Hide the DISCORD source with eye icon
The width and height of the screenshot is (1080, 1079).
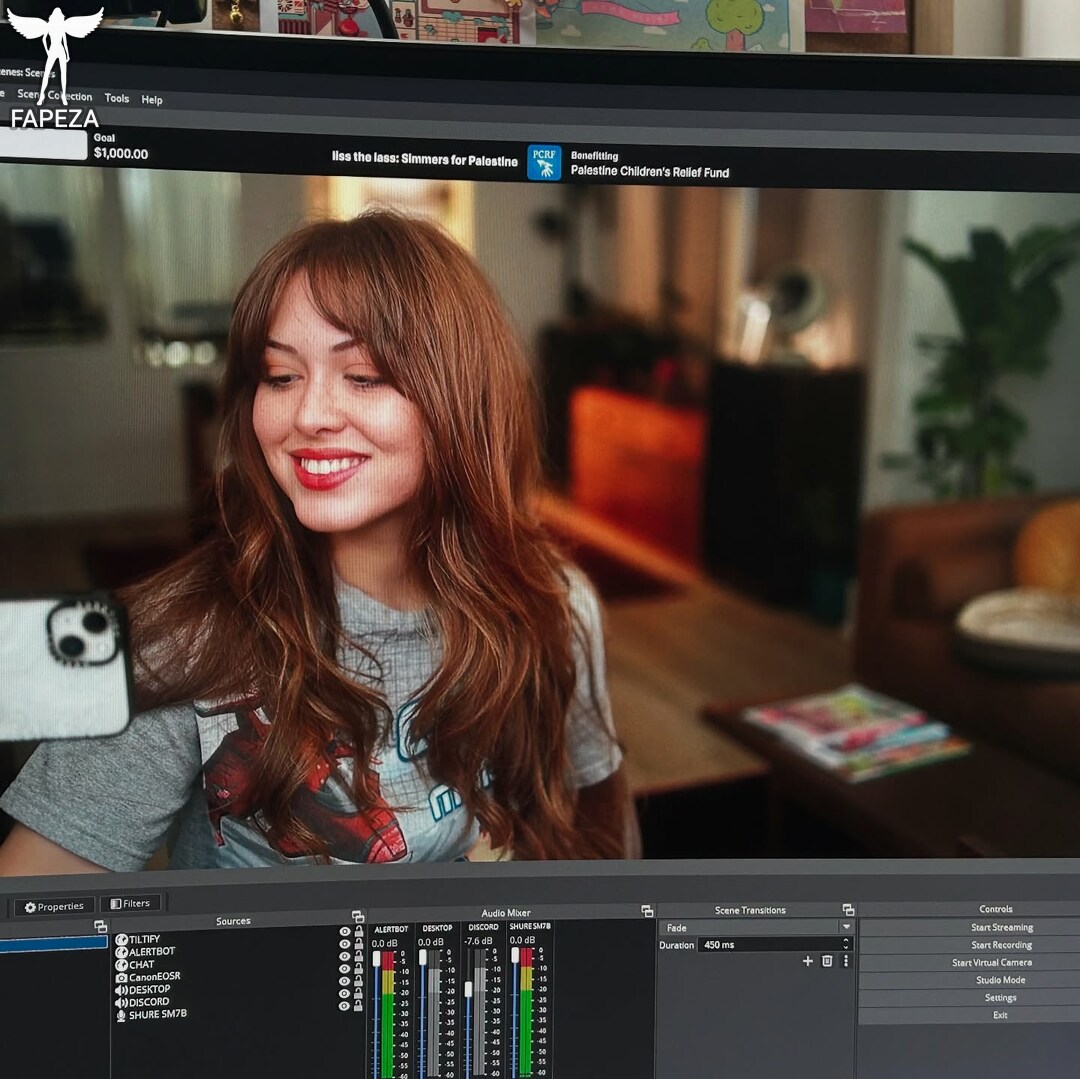pos(344,994)
